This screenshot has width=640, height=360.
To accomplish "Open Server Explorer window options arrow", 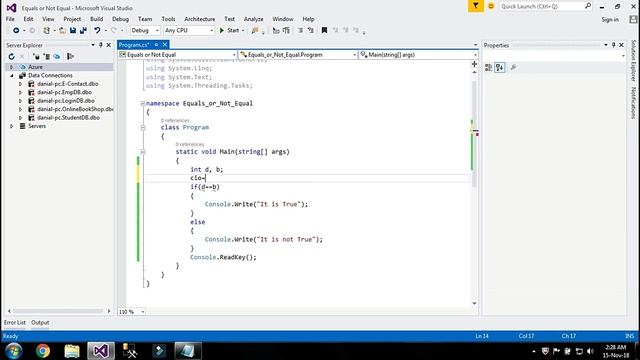I will [x=93, y=45].
